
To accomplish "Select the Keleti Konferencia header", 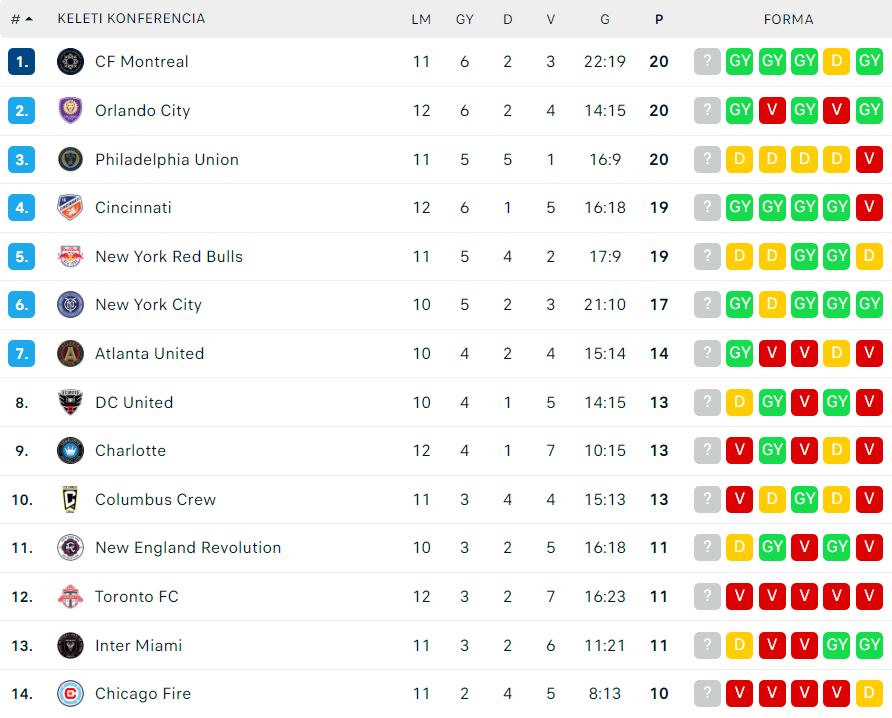I will pyautogui.click(x=131, y=18).
